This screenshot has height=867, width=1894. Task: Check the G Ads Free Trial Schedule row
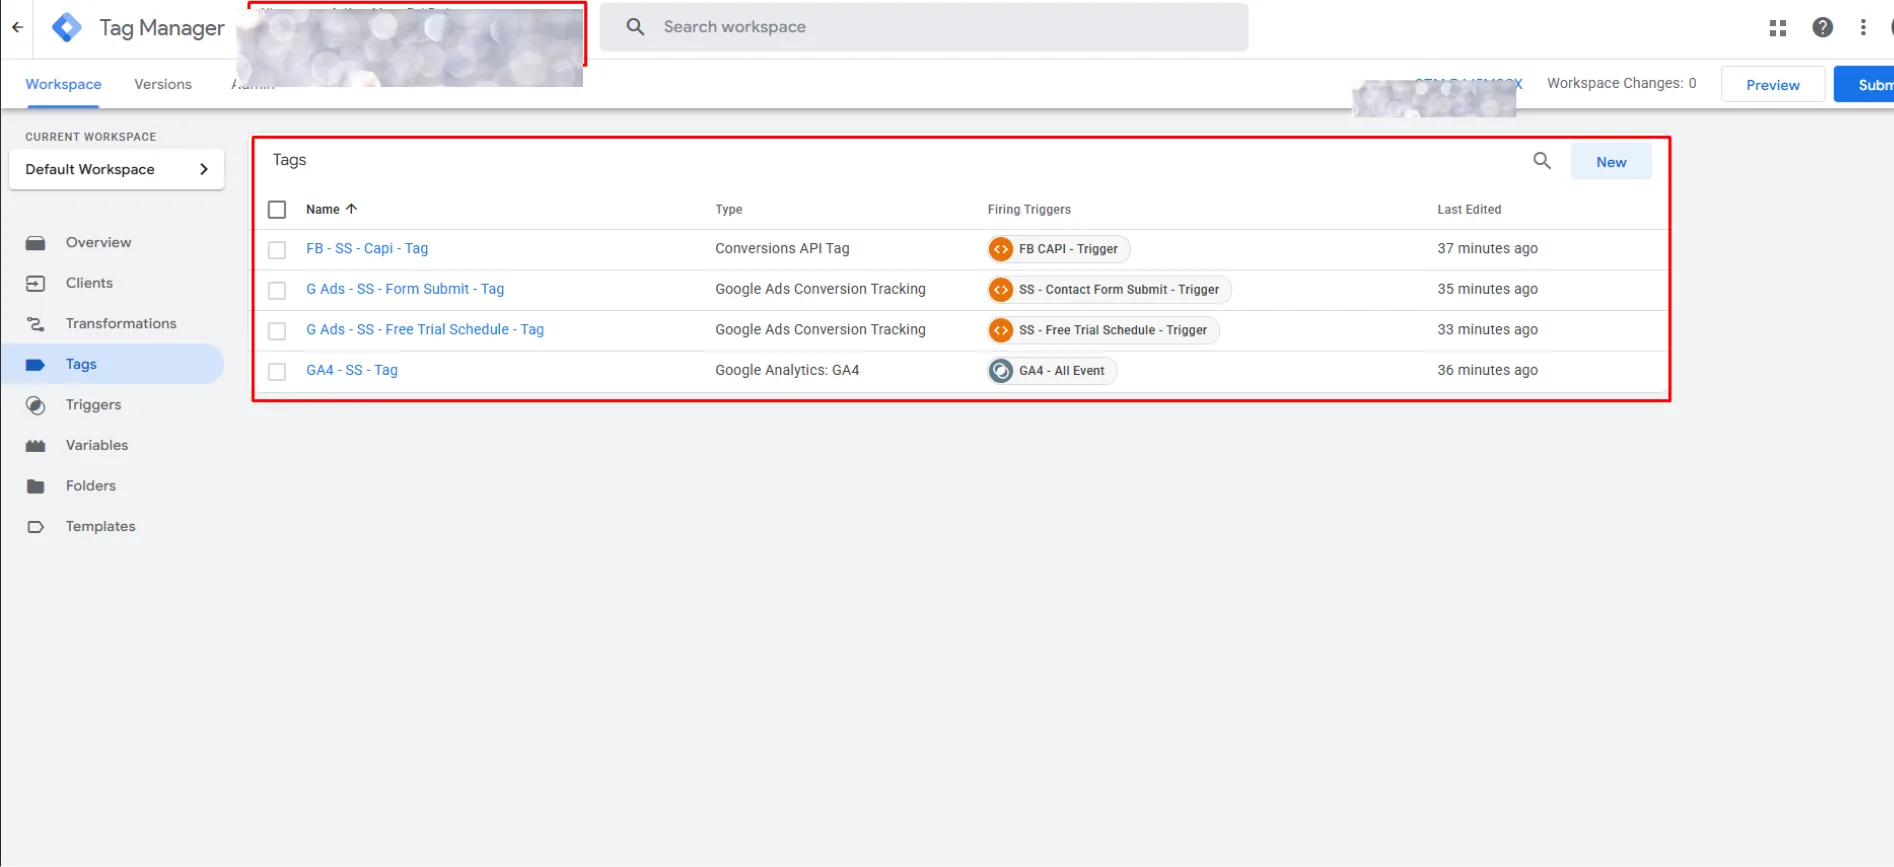277,331
